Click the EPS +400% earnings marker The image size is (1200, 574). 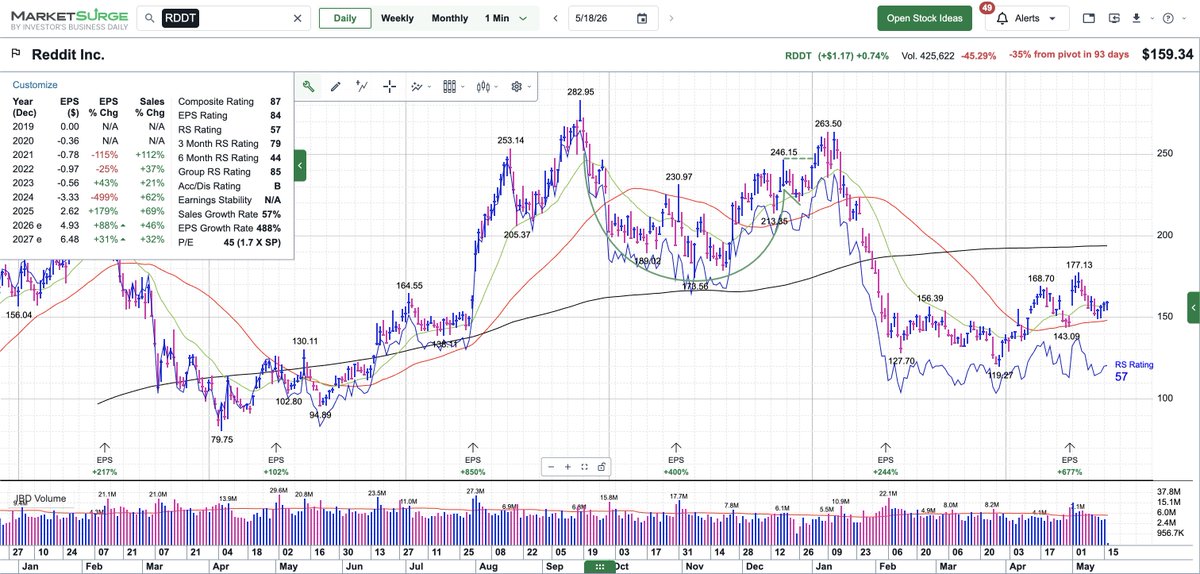click(x=676, y=458)
